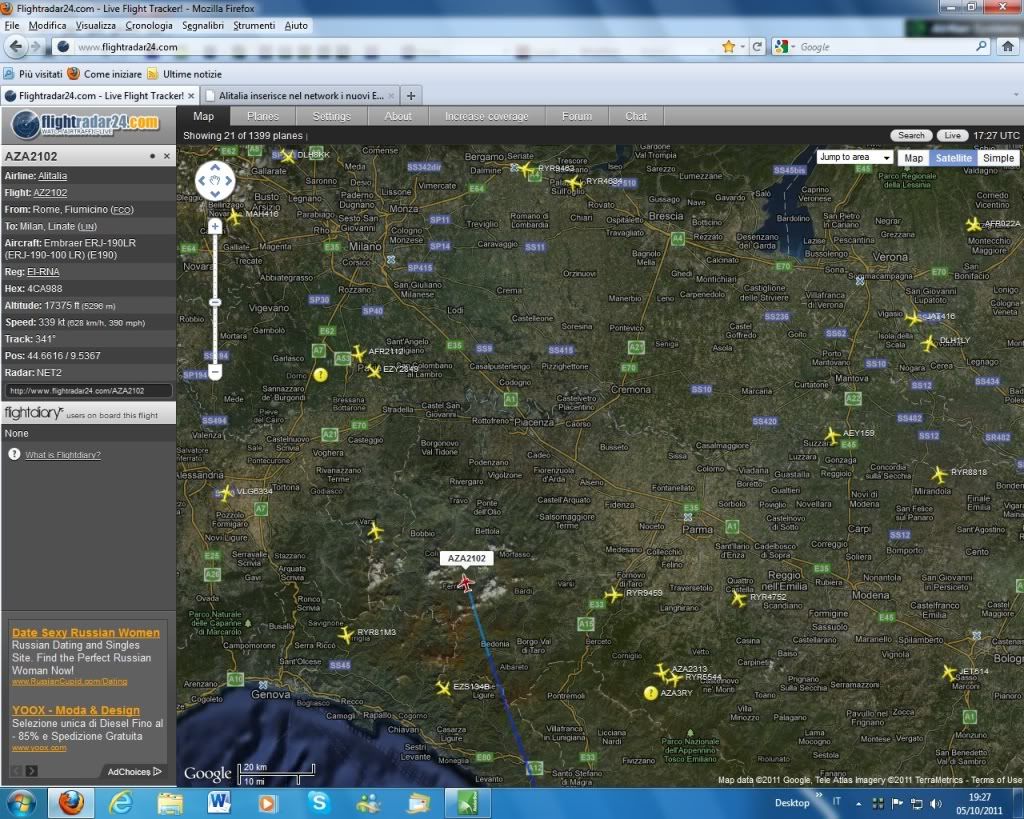
Task: Click the flight URL field in side panel
Action: point(89,391)
